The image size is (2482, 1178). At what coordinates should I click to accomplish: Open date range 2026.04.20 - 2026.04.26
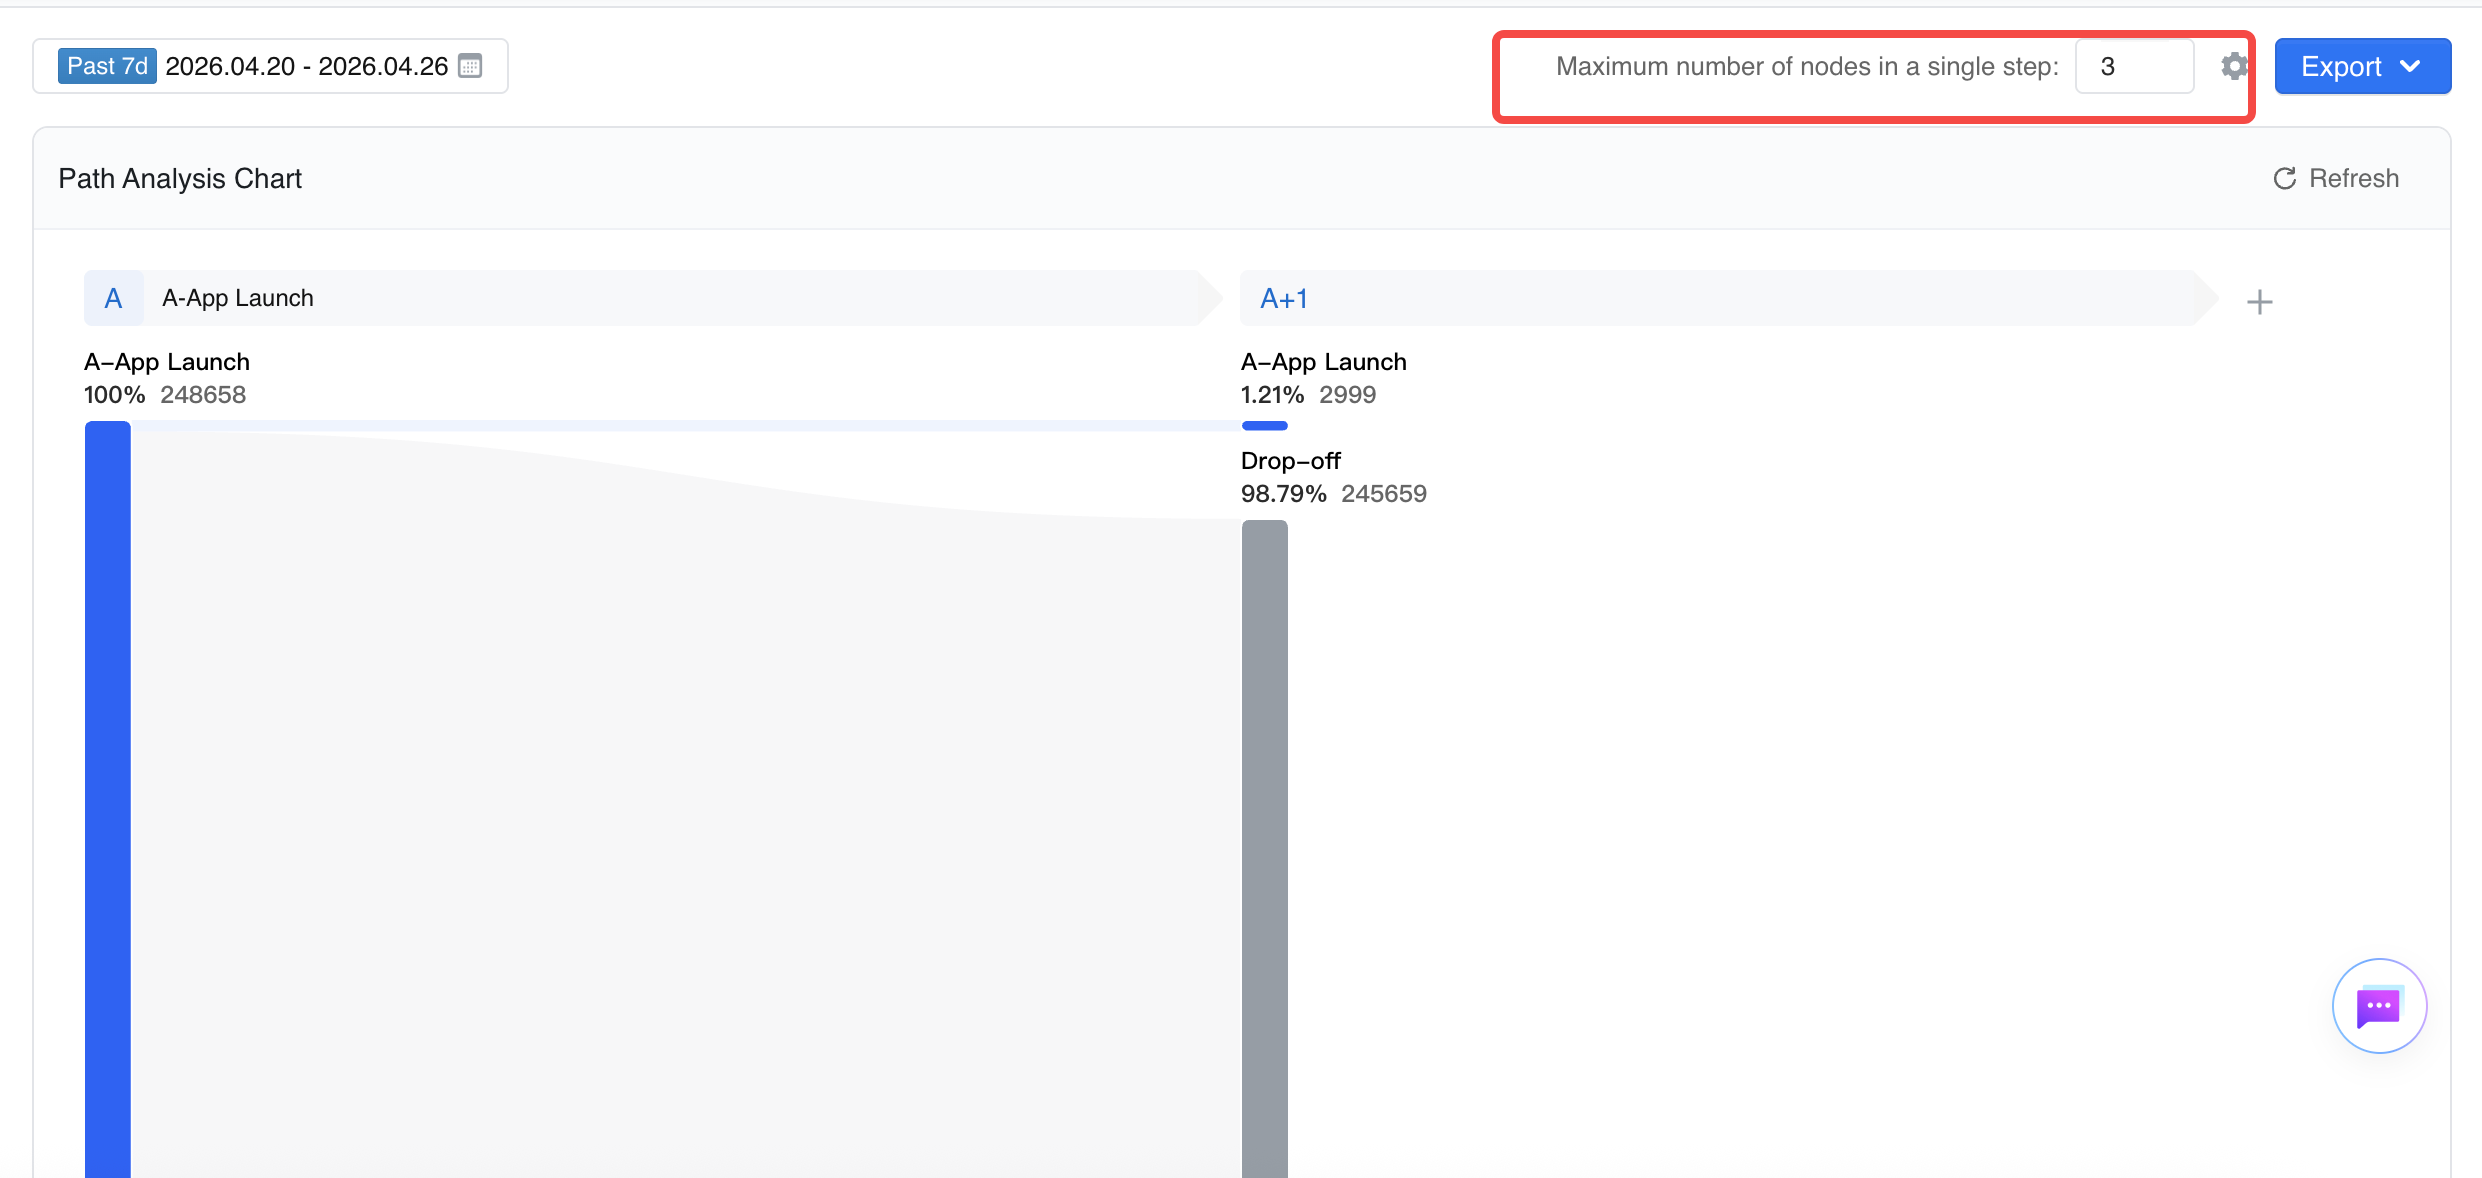point(307,66)
